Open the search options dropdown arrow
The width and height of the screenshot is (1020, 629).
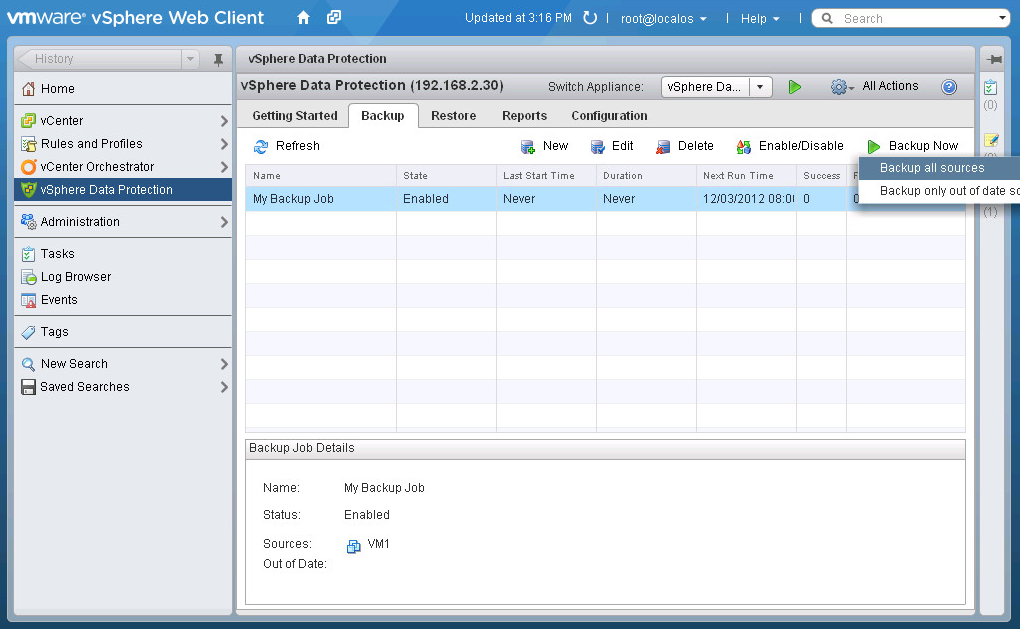pyautogui.click(x=1002, y=18)
